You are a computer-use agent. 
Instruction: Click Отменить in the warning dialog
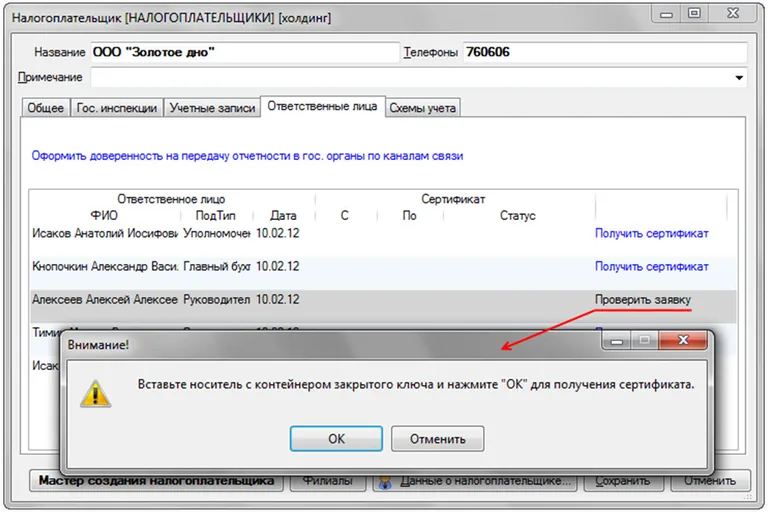(437, 439)
